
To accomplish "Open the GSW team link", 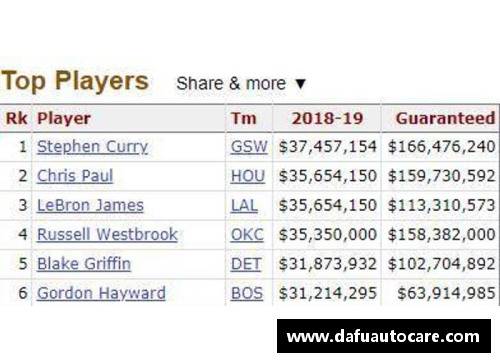I will coord(249,147).
